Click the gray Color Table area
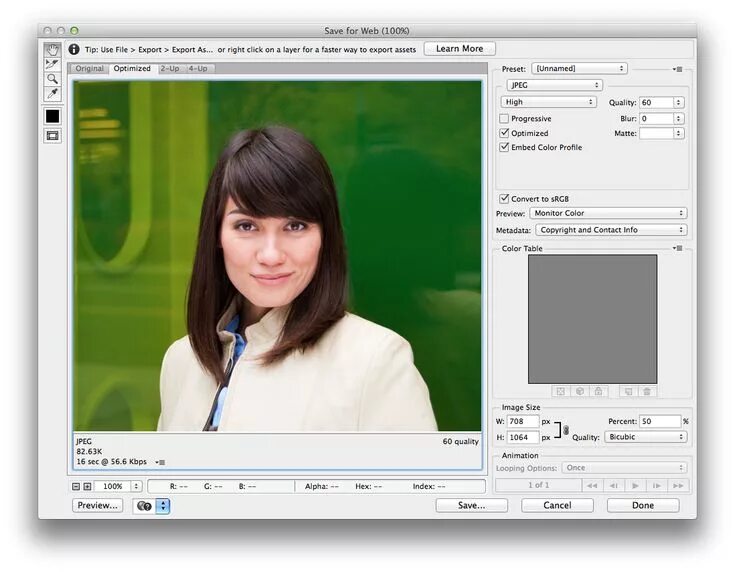This screenshot has height=572, width=735. coord(592,319)
